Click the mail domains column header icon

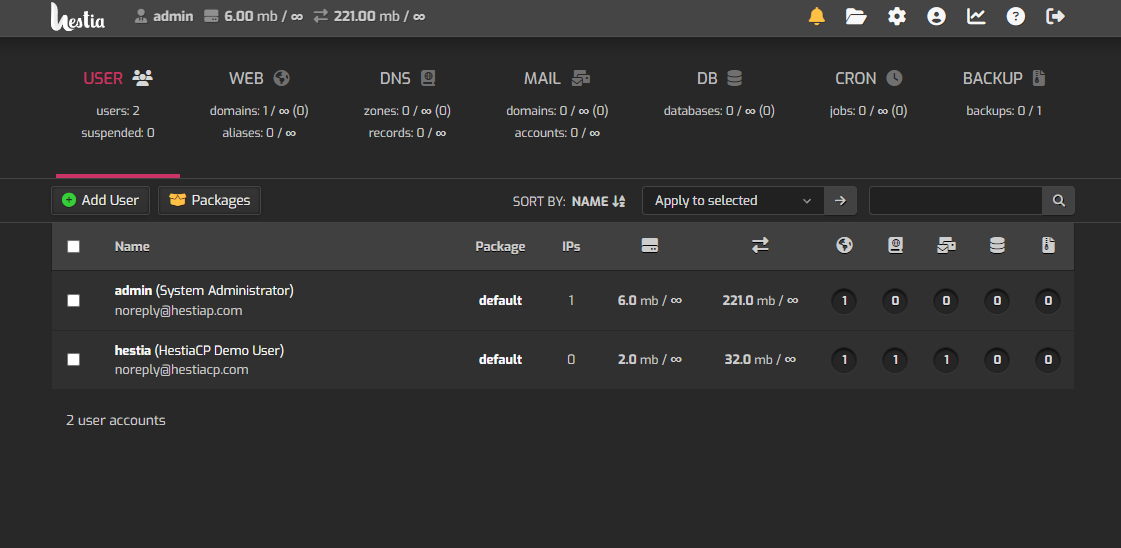947,246
